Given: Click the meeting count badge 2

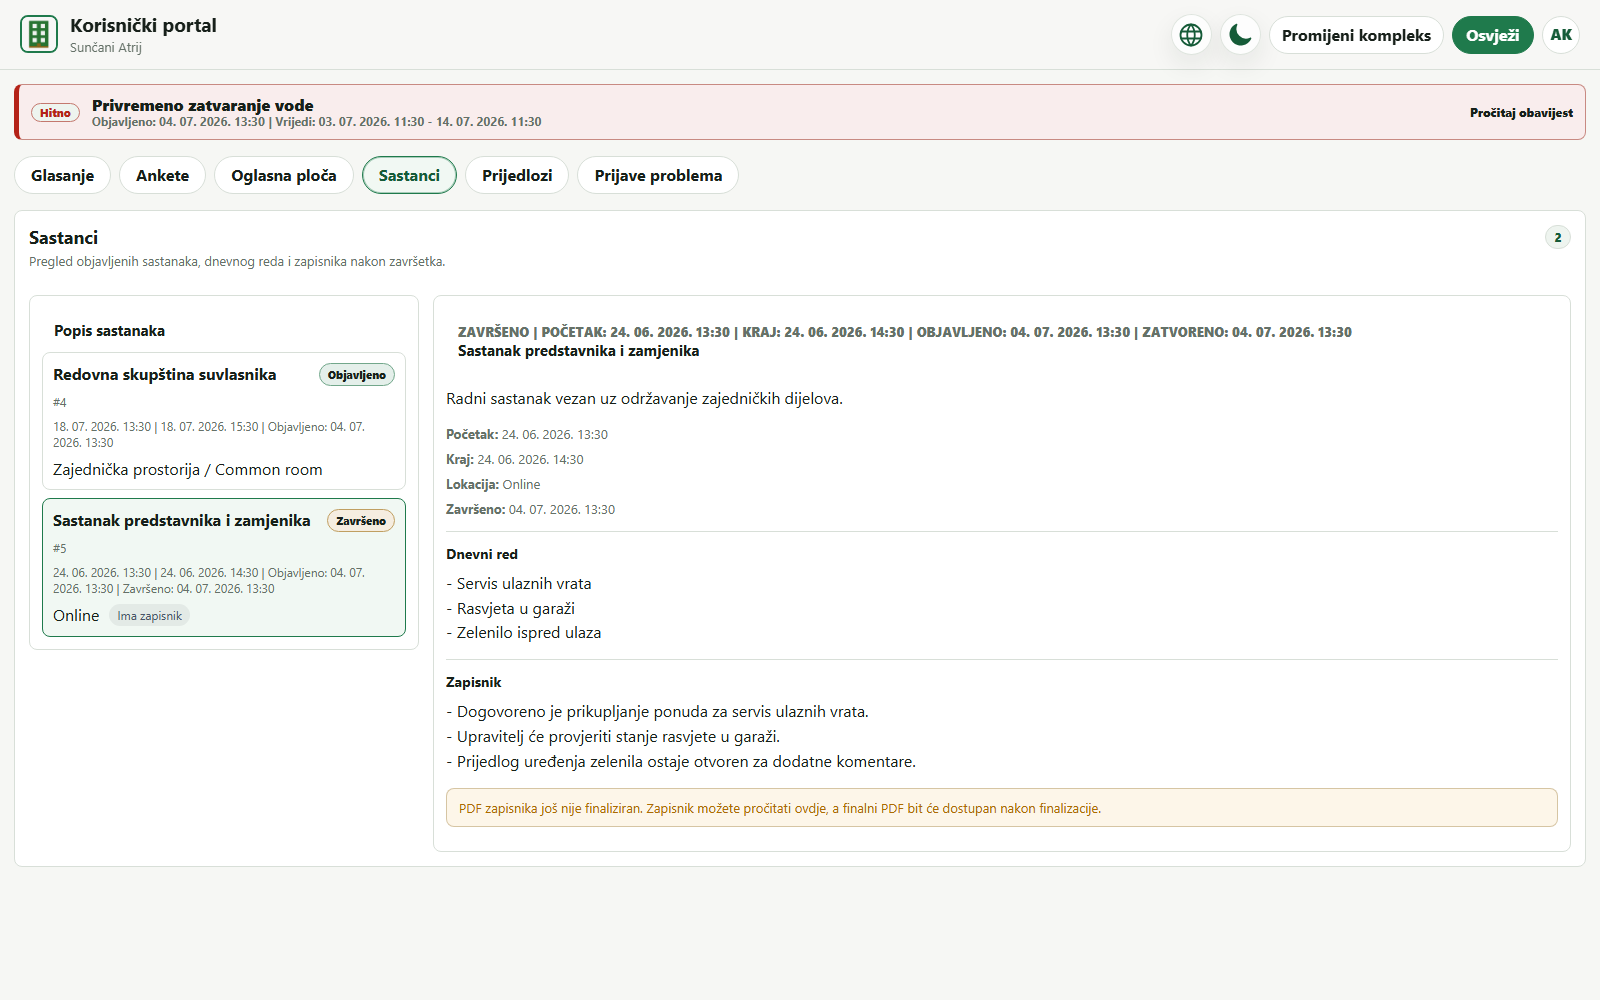Looking at the screenshot, I should click(1557, 237).
